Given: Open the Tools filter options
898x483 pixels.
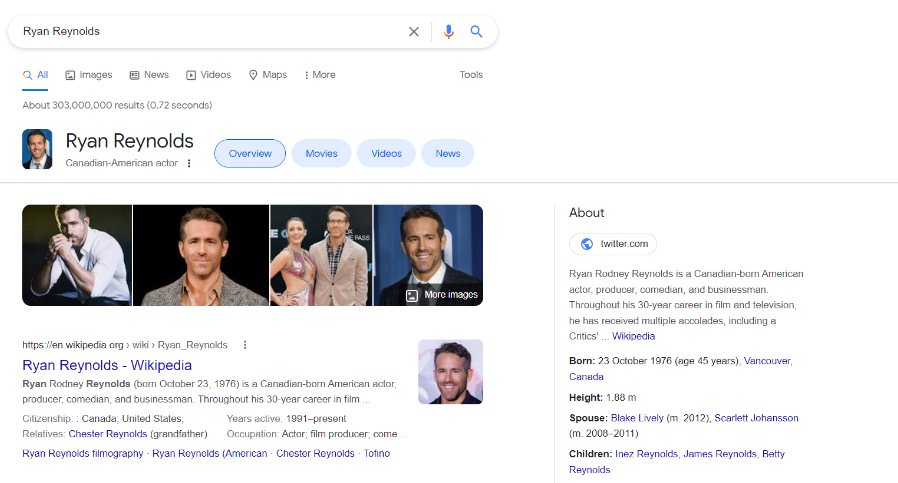Looking at the screenshot, I should pos(471,75).
